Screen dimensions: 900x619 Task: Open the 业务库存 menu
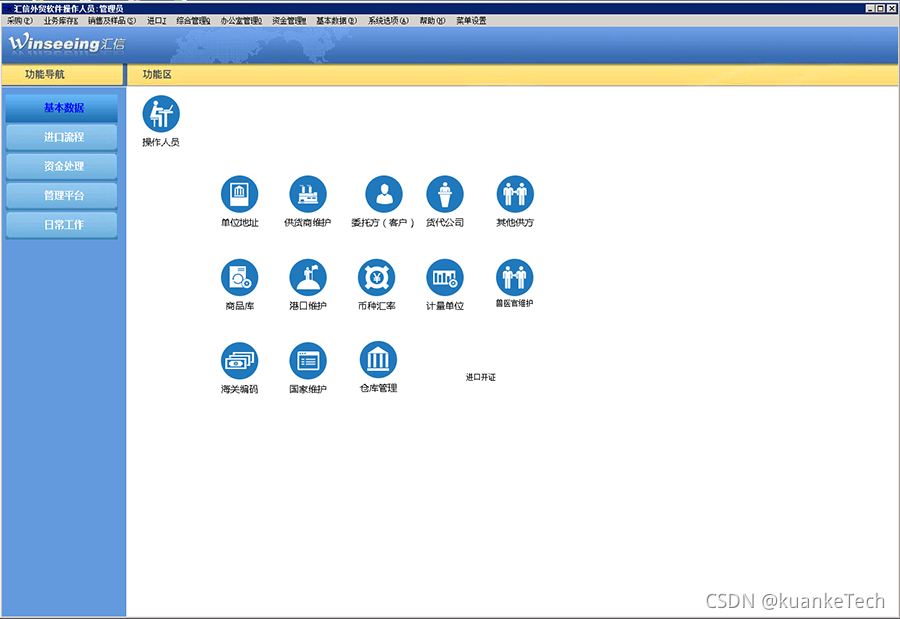[61, 21]
